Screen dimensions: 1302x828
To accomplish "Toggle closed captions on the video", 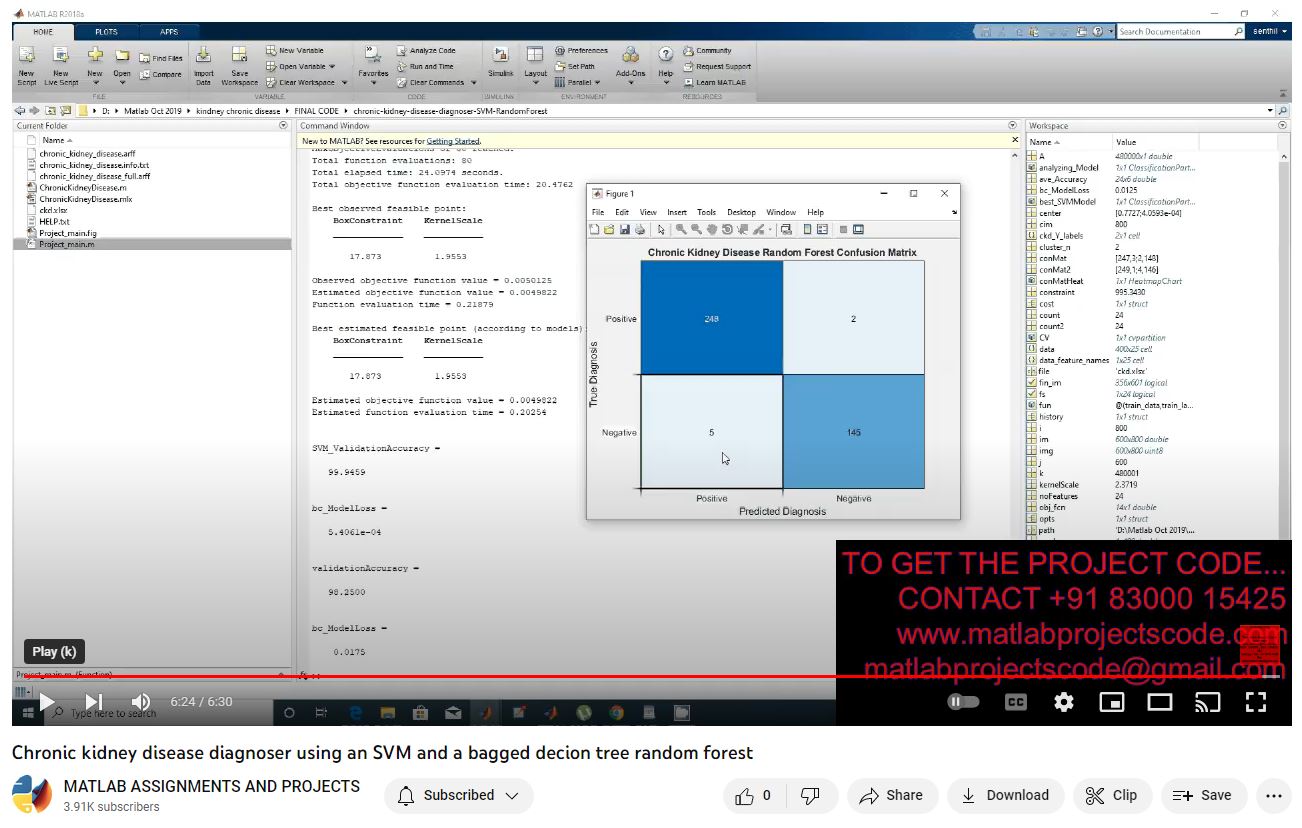I will pos(1015,702).
